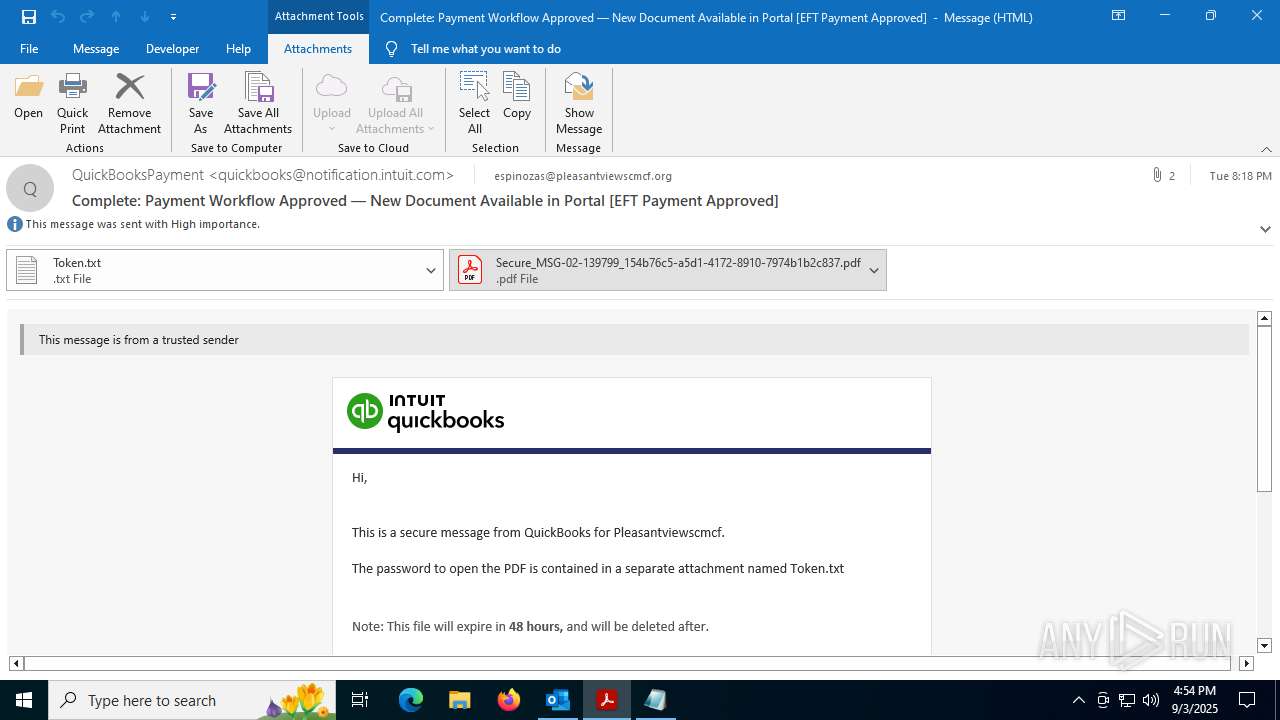Switch to Message tab
This screenshot has height=720, width=1280.
[x=96, y=49]
